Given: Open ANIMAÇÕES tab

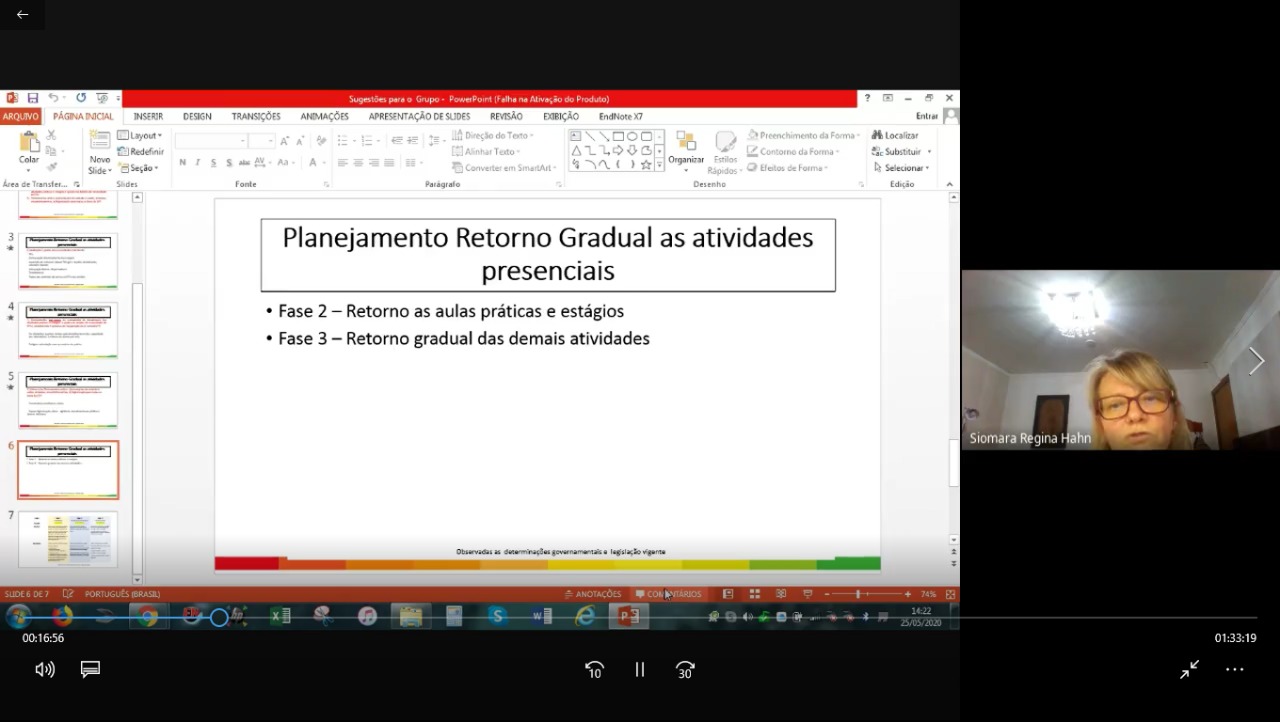Looking at the screenshot, I should click(324, 116).
